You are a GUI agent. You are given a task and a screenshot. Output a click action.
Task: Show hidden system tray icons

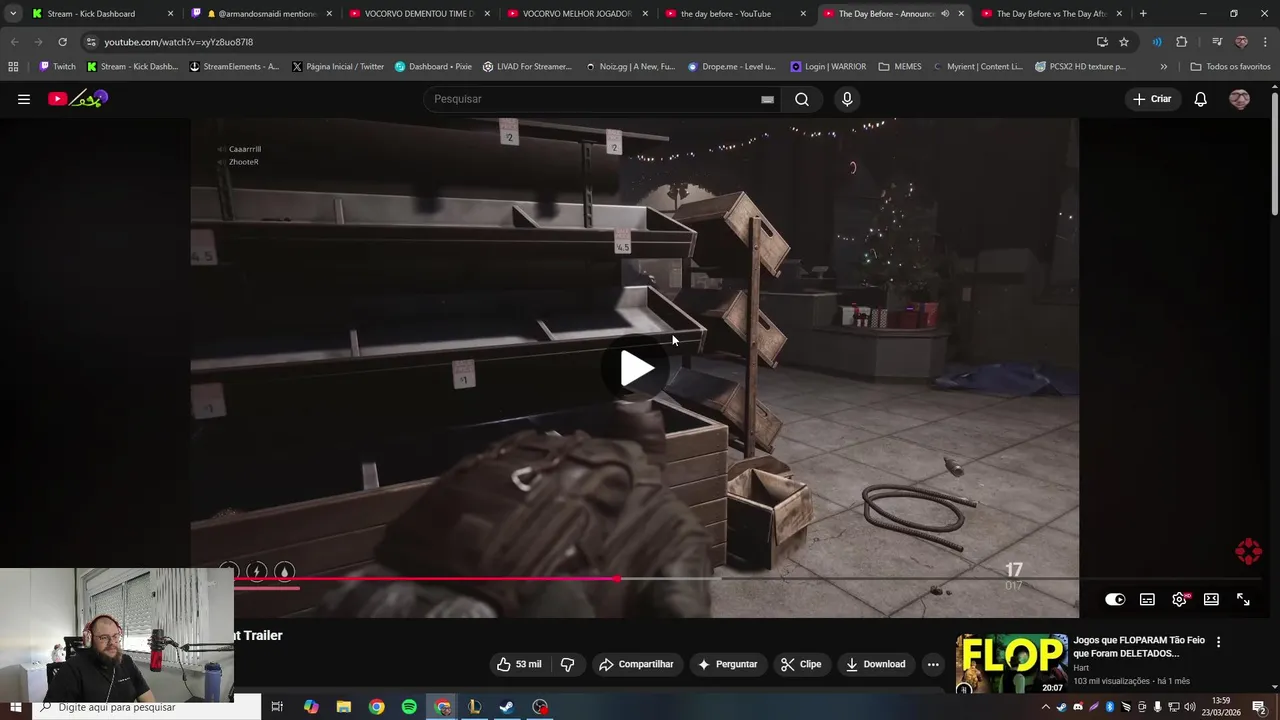1046,707
